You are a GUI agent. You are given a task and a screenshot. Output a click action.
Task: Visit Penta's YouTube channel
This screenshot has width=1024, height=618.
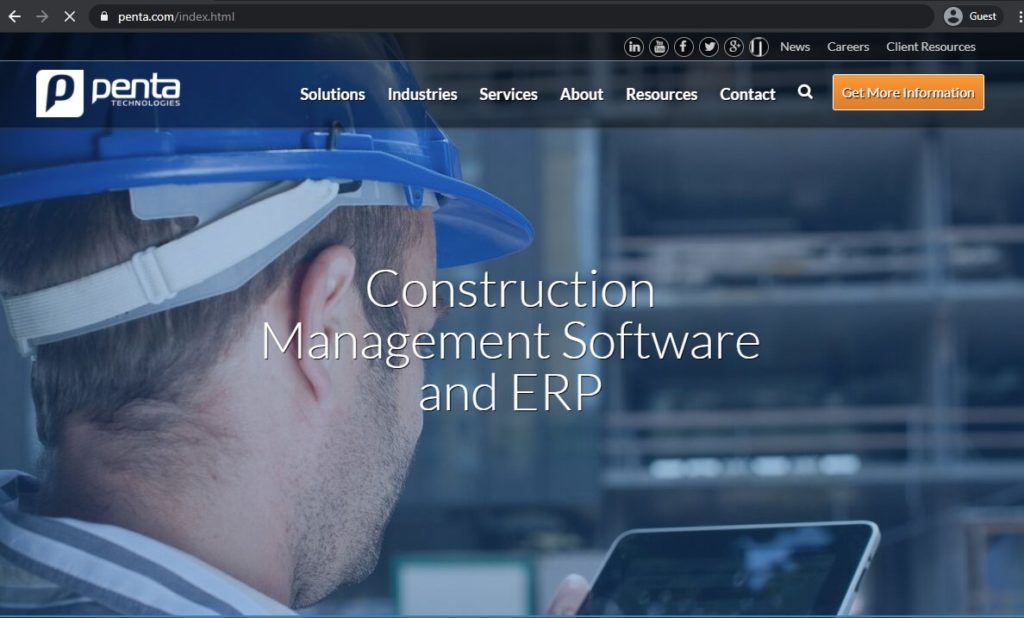pyautogui.click(x=659, y=46)
